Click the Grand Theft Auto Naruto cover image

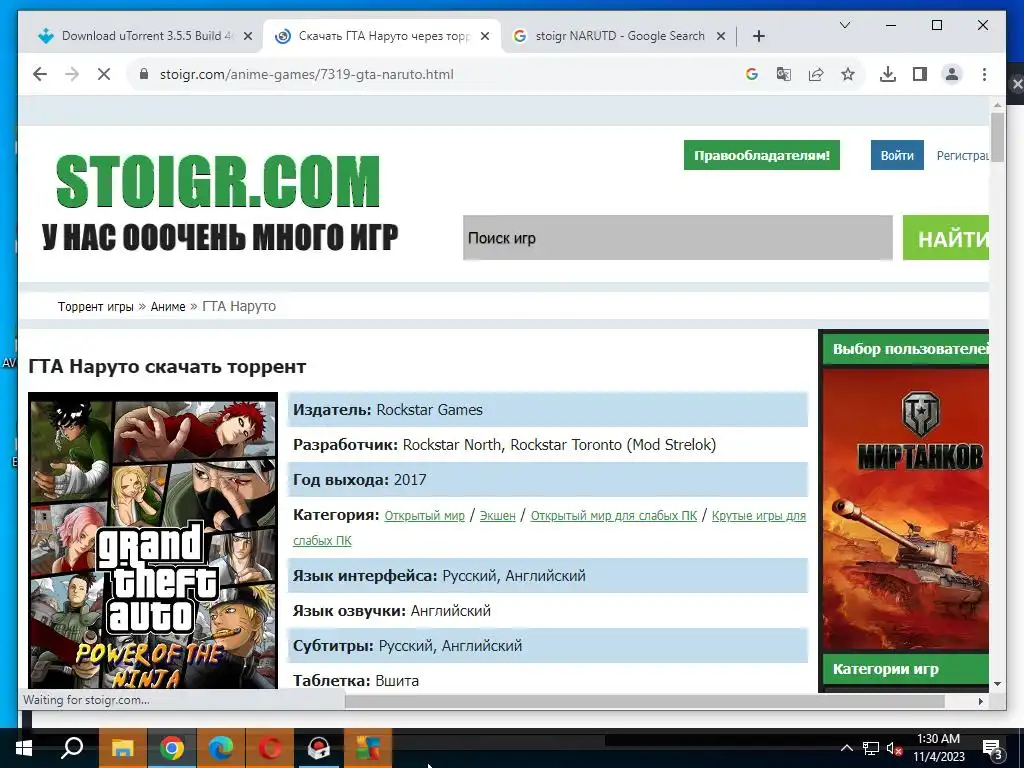153,540
